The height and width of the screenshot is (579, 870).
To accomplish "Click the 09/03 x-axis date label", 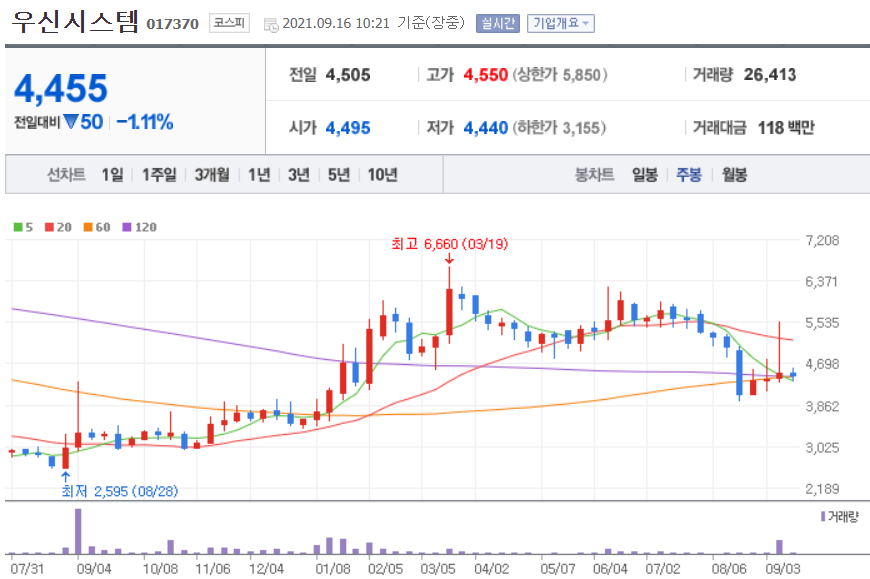I will (783, 568).
